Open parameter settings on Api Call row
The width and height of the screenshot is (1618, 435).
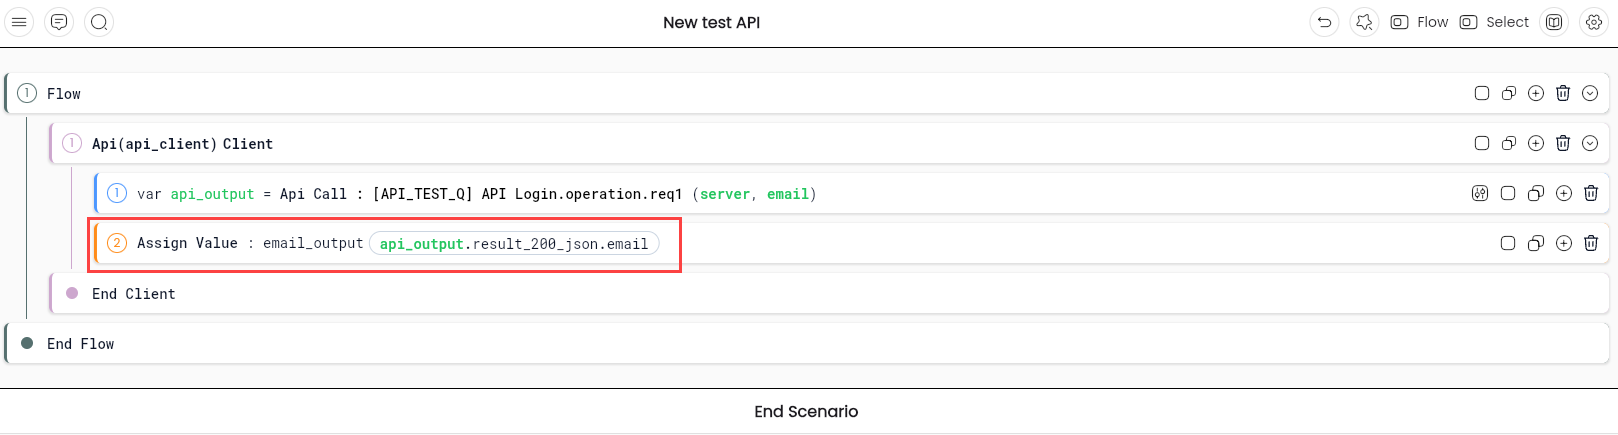pyautogui.click(x=1480, y=193)
